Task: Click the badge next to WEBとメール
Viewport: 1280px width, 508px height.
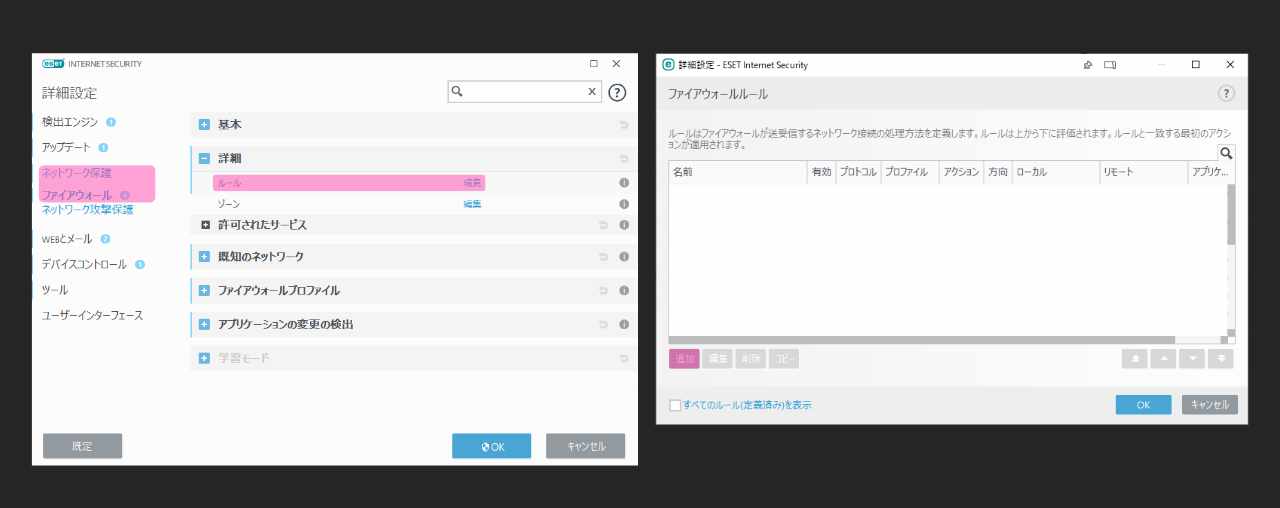Action: [x=105, y=239]
